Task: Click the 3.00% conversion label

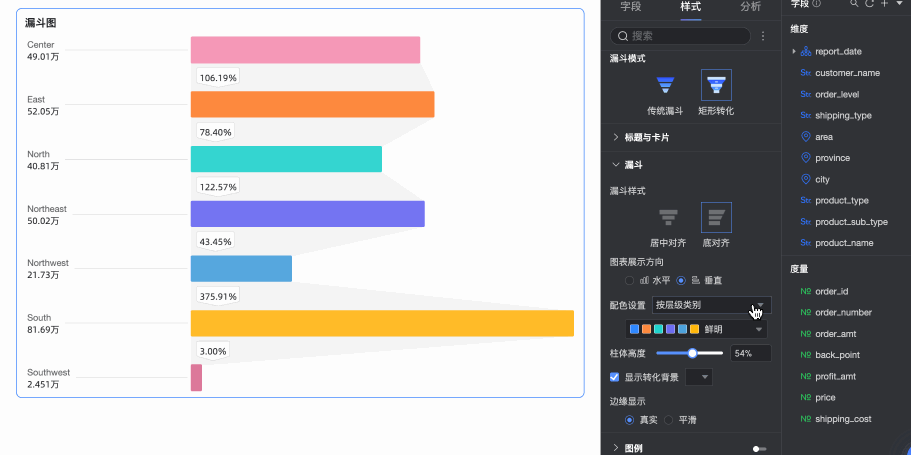Action: pos(213,351)
